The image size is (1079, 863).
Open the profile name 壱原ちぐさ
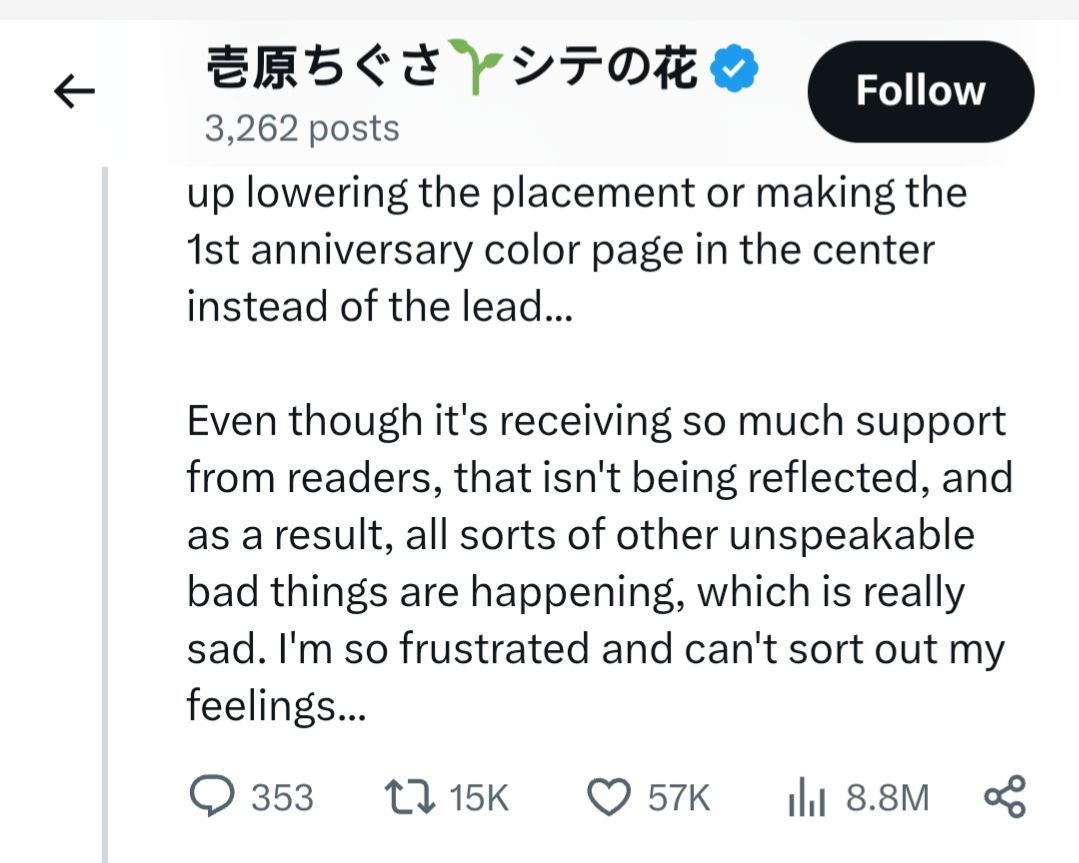[323, 67]
